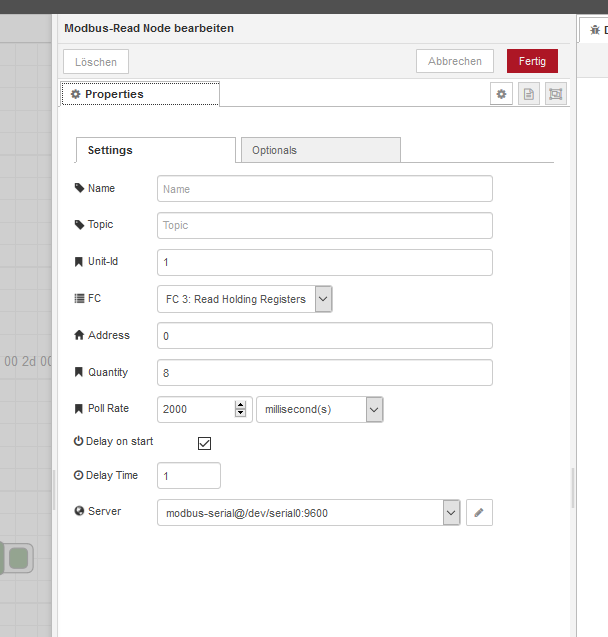Screen dimensions: 608x637
Task: Increase Poll Rate with up stepper
Action: pos(240,405)
